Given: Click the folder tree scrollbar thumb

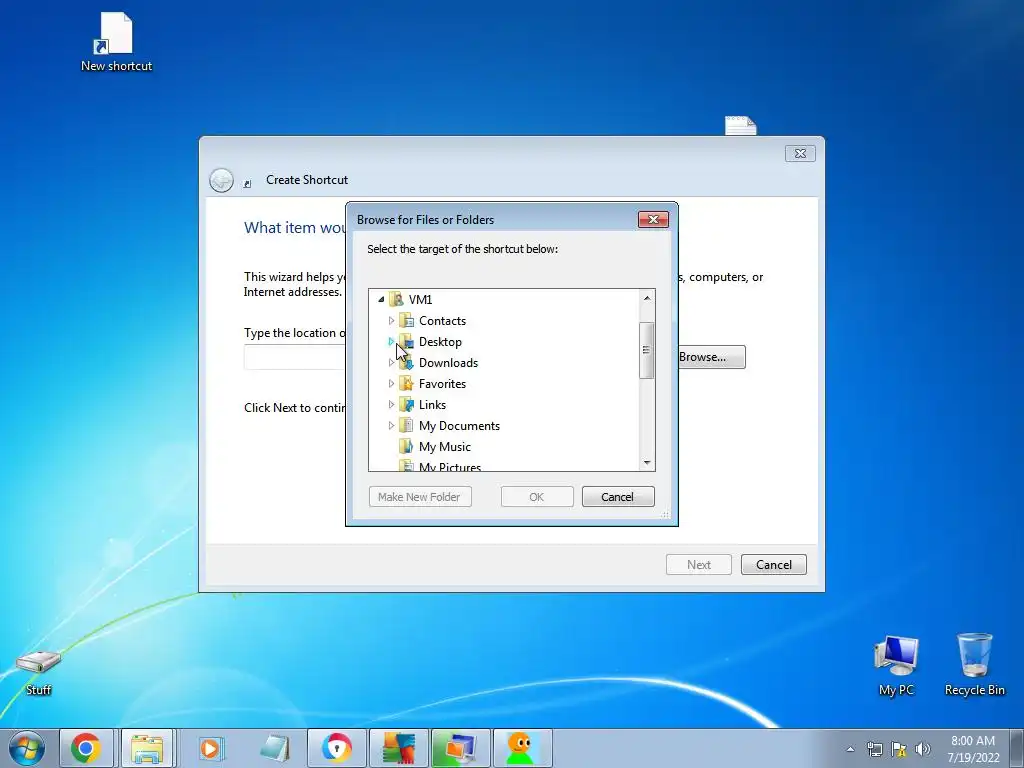Looking at the screenshot, I should pyautogui.click(x=647, y=350).
